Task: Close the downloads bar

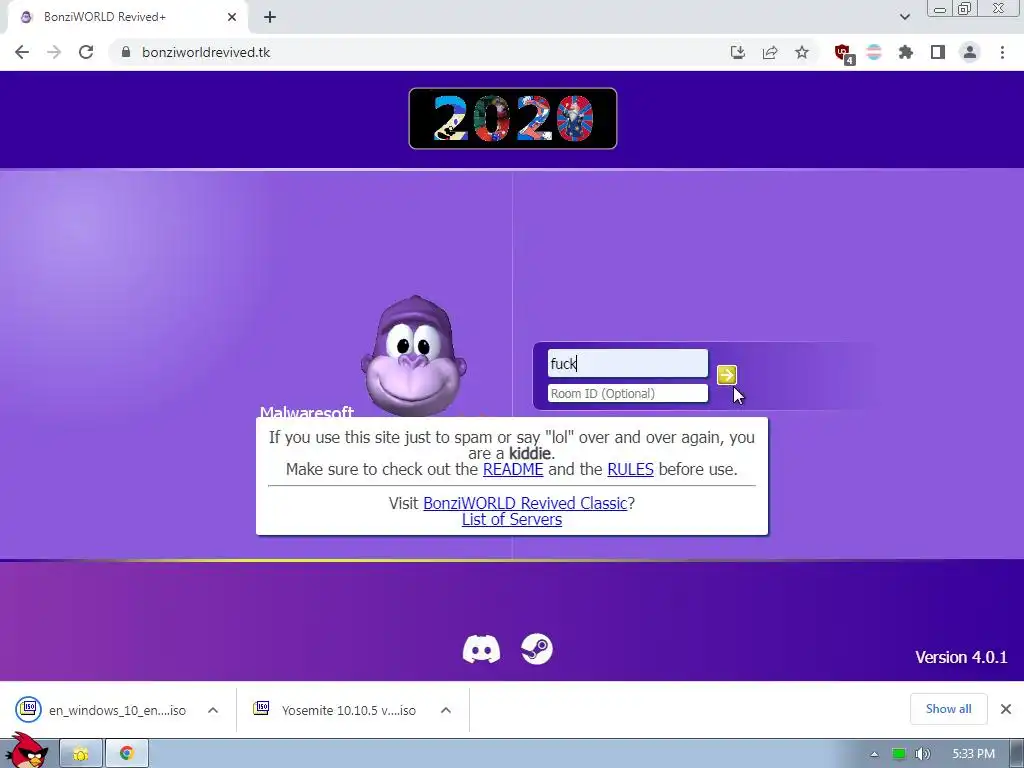Action: (x=1006, y=709)
